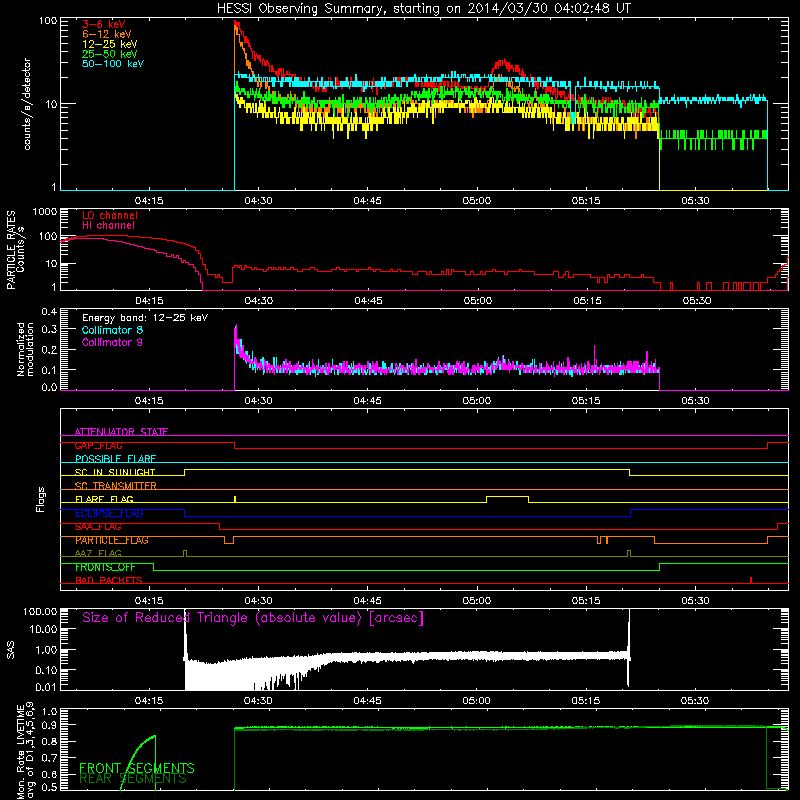
Task: Click the HESSI Observing Summary plot title
Action: click(424, 8)
